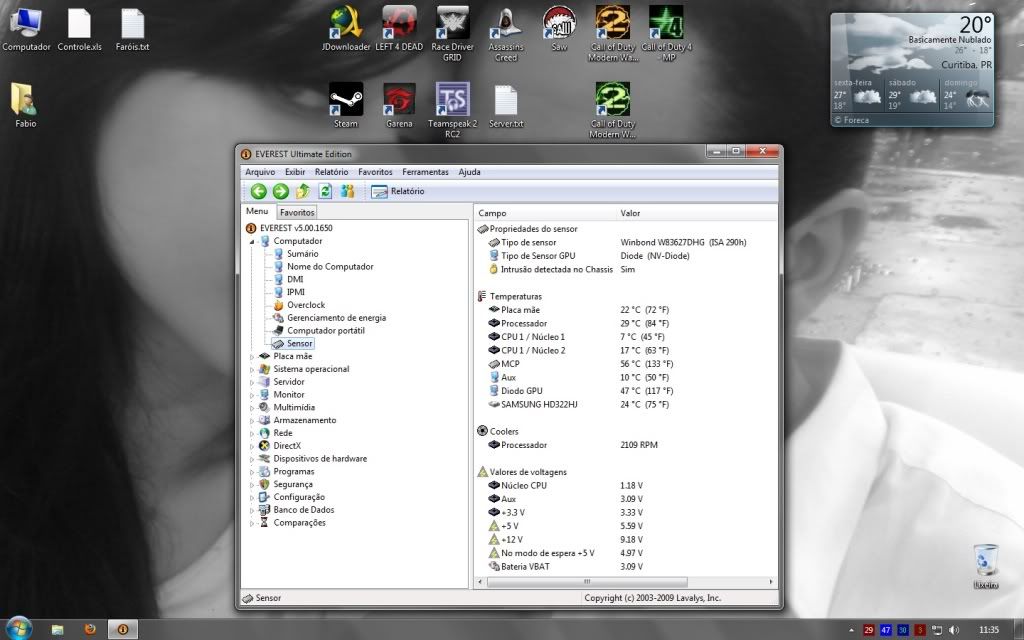Click the Valor column header
The height and width of the screenshot is (640, 1024).
[630, 213]
